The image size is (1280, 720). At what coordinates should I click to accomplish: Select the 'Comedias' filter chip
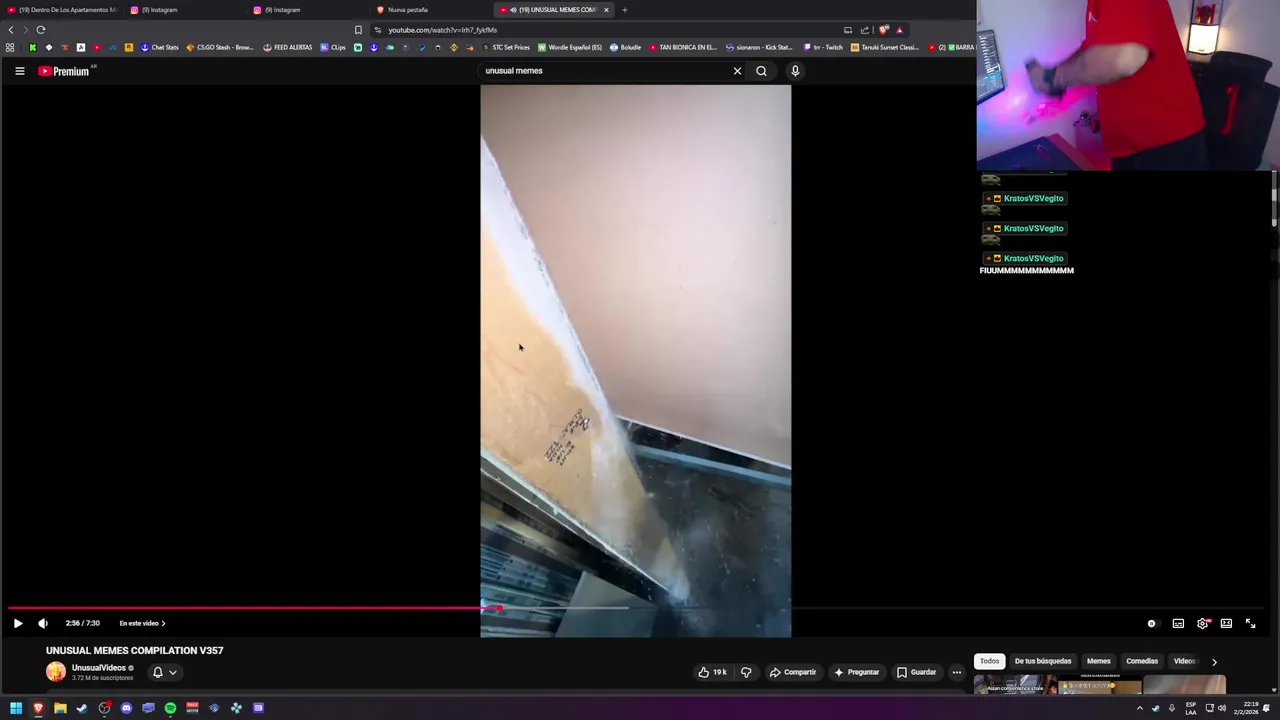pos(1142,661)
